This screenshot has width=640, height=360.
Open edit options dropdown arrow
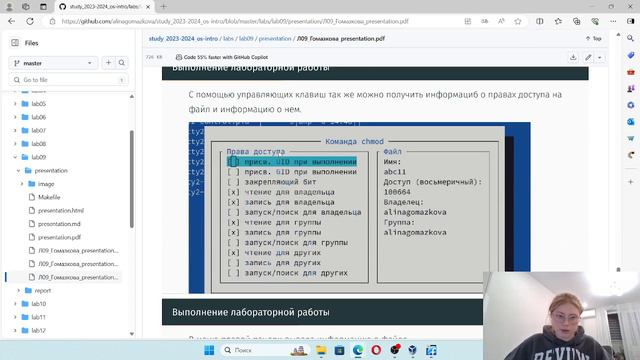click(x=600, y=58)
